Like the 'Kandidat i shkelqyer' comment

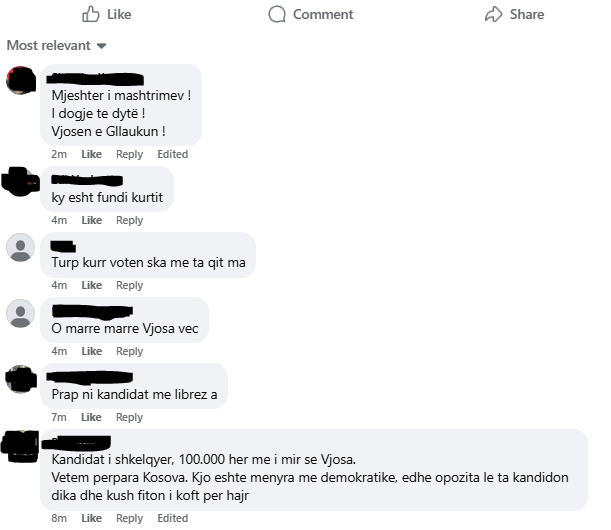pos(92,518)
